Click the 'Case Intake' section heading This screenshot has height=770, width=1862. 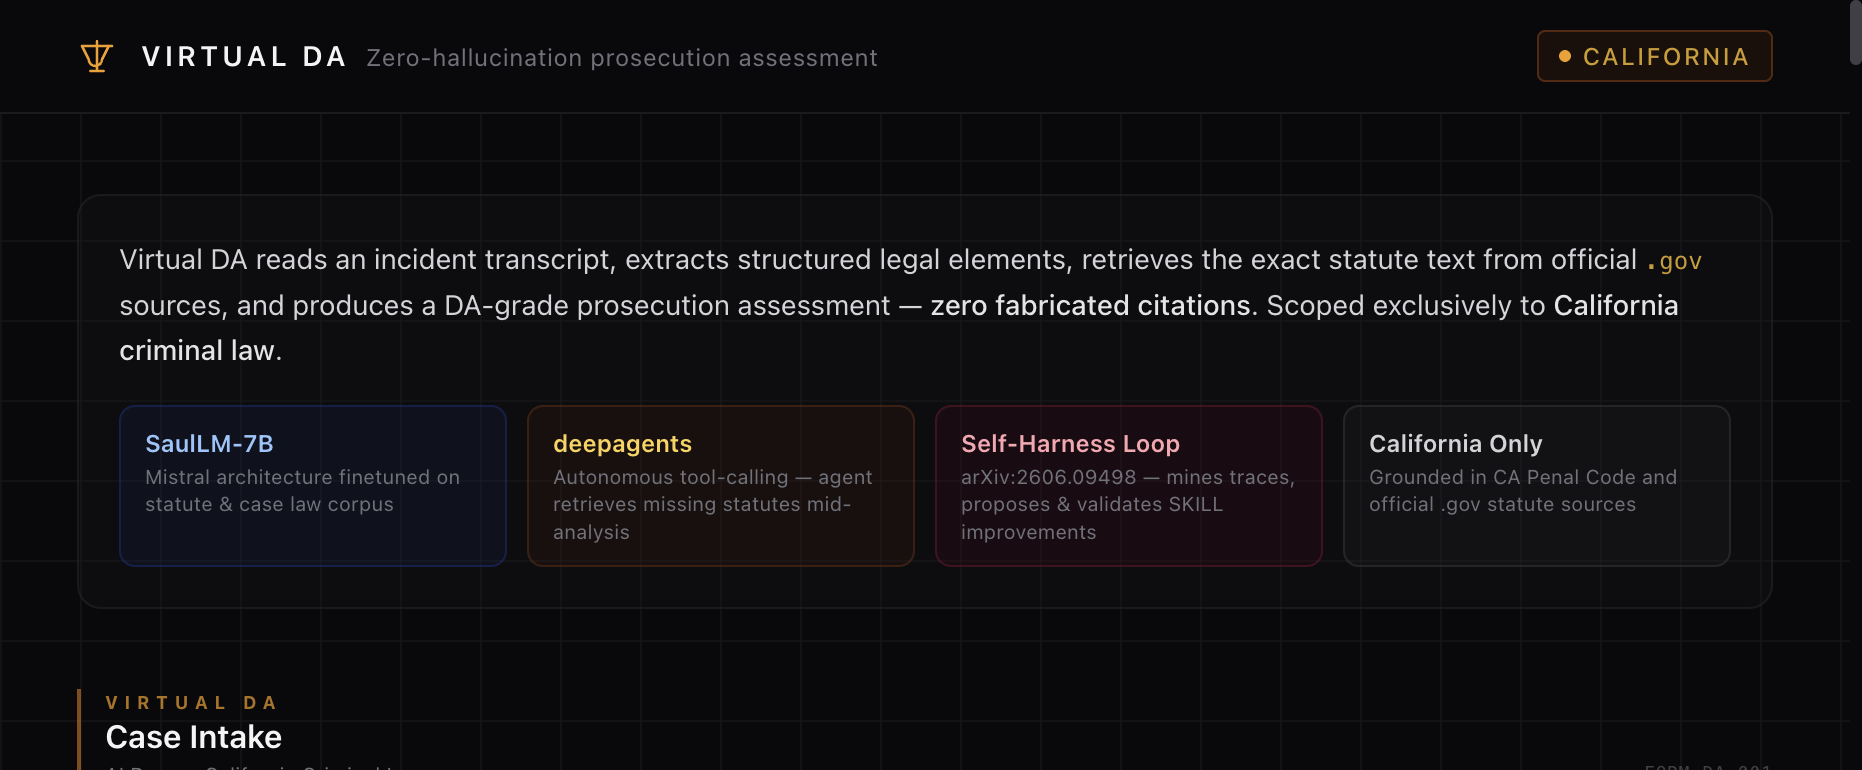point(194,737)
